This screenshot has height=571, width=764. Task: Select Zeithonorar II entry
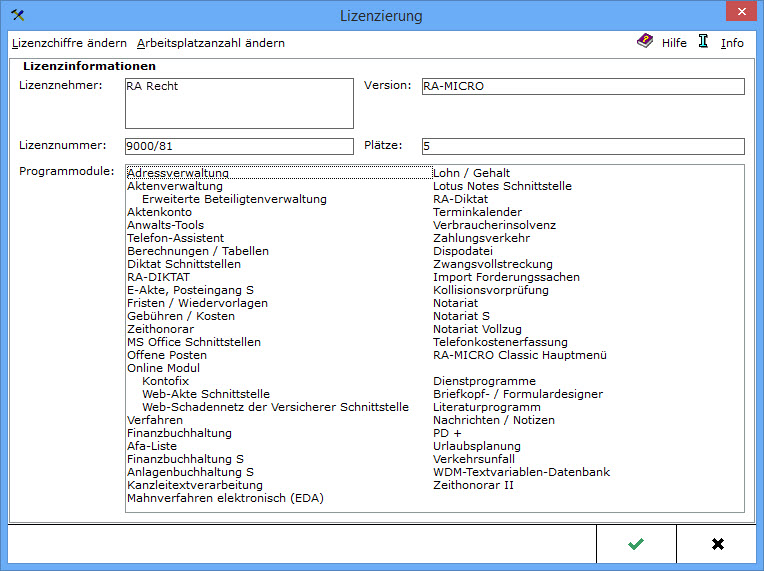pos(474,485)
